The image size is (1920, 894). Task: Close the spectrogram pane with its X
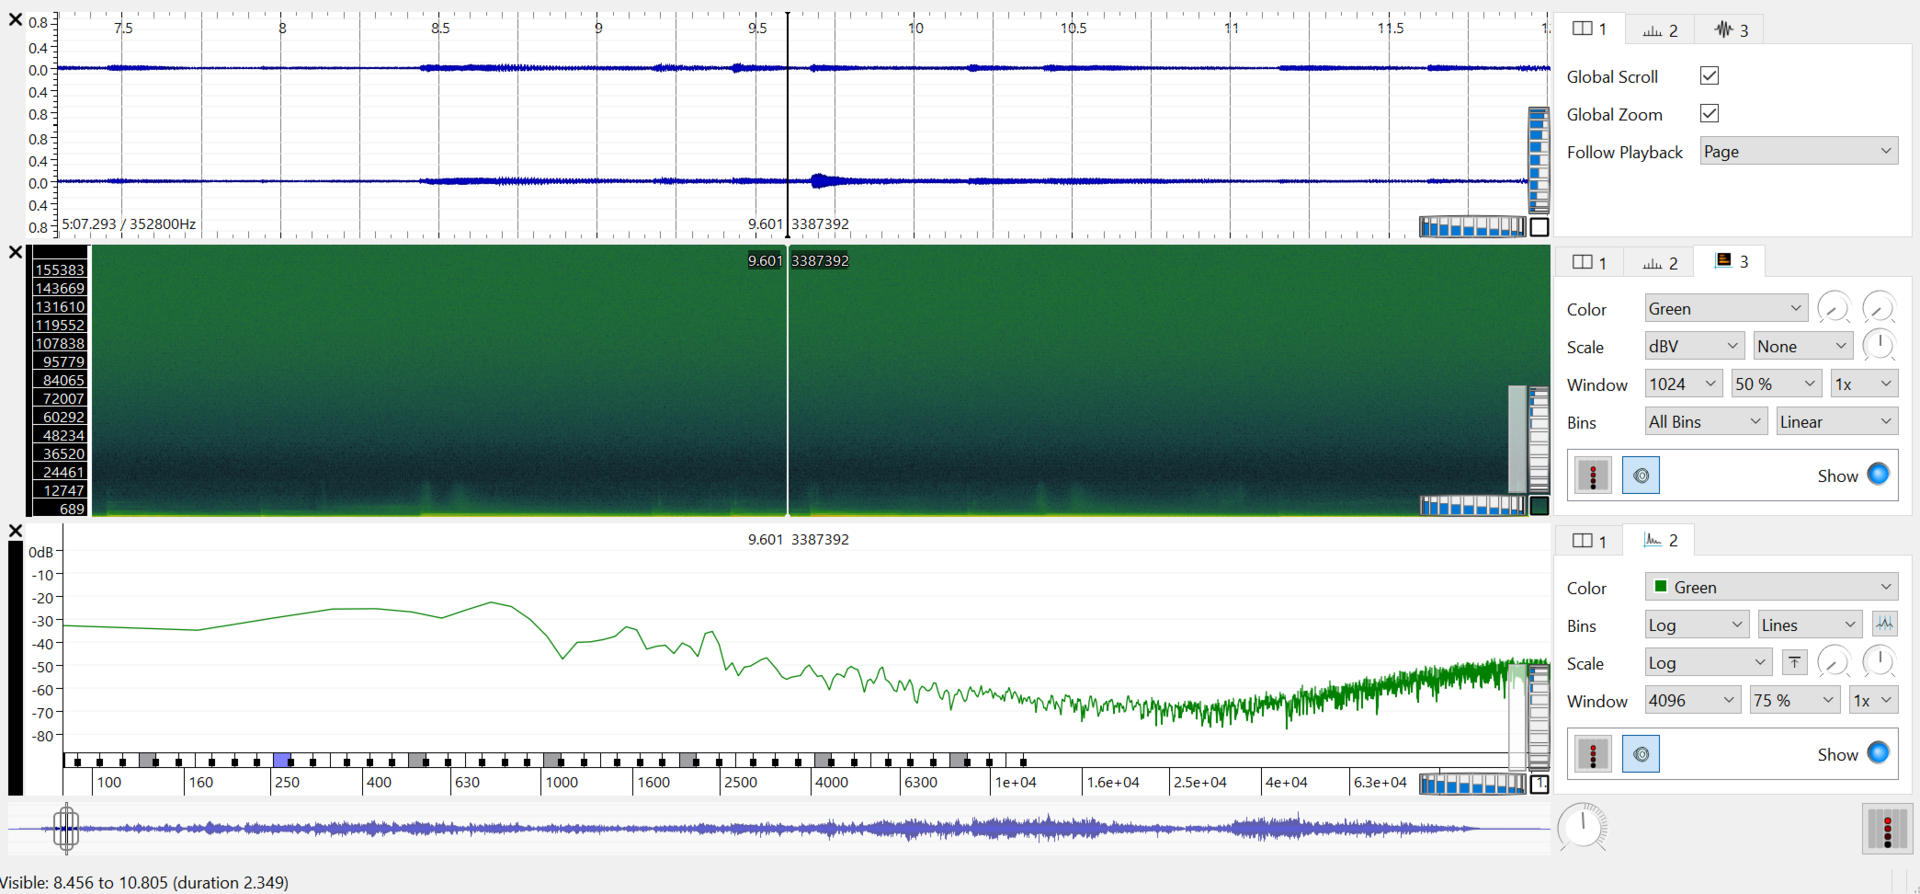(15, 253)
